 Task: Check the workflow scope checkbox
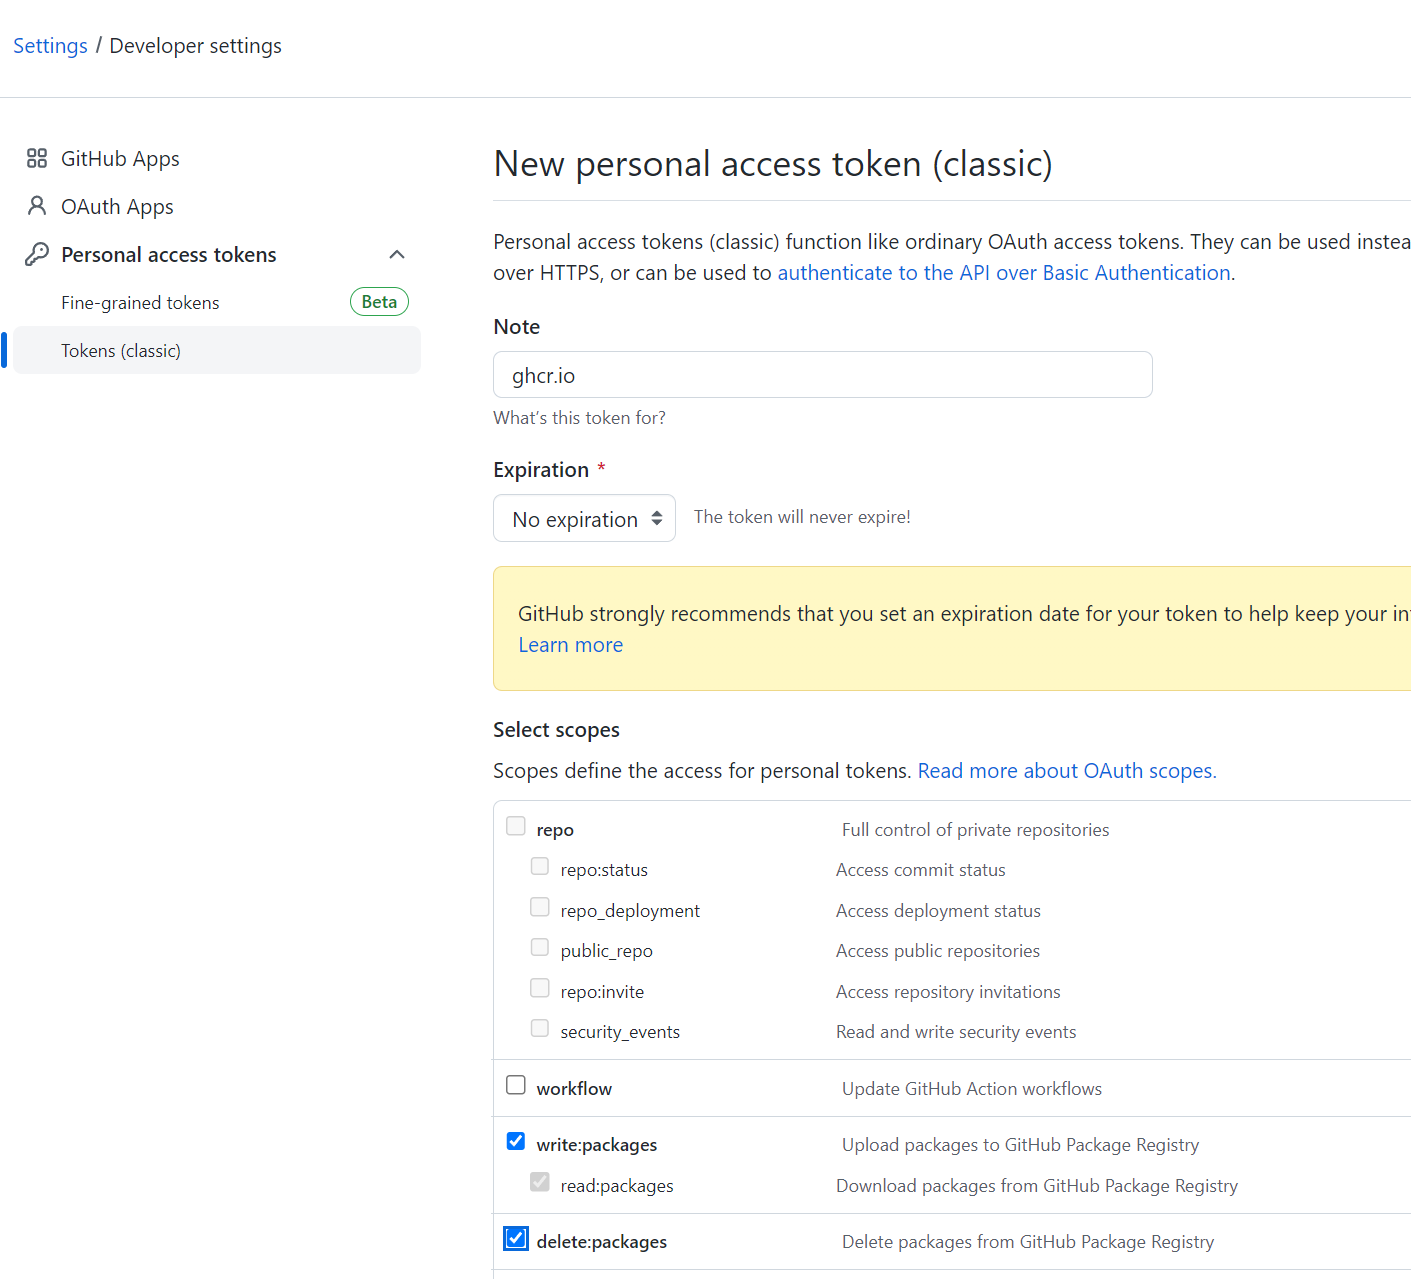tap(516, 1085)
